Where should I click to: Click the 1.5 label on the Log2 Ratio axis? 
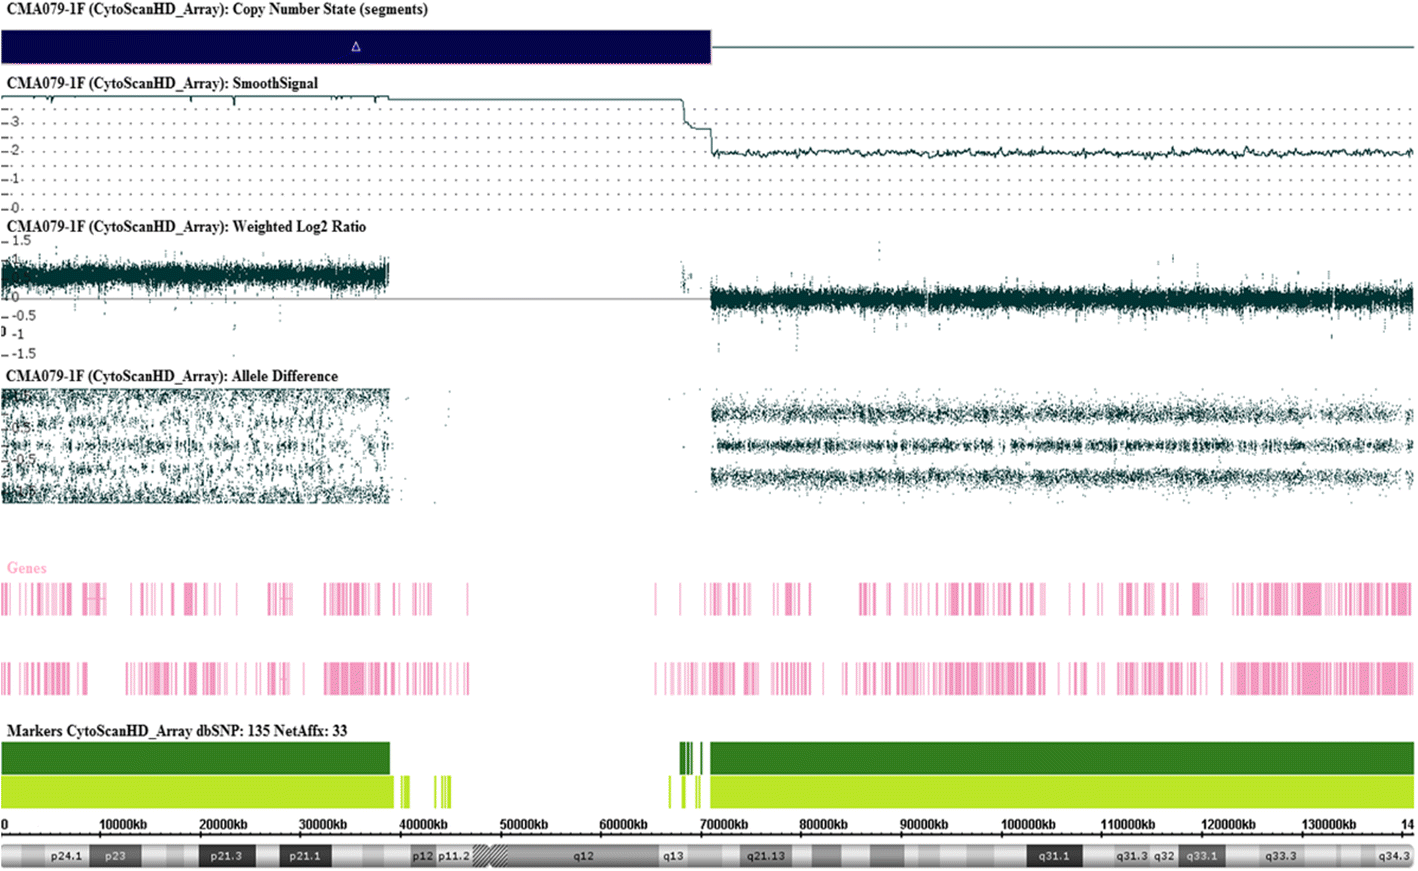[x=21, y=241]
